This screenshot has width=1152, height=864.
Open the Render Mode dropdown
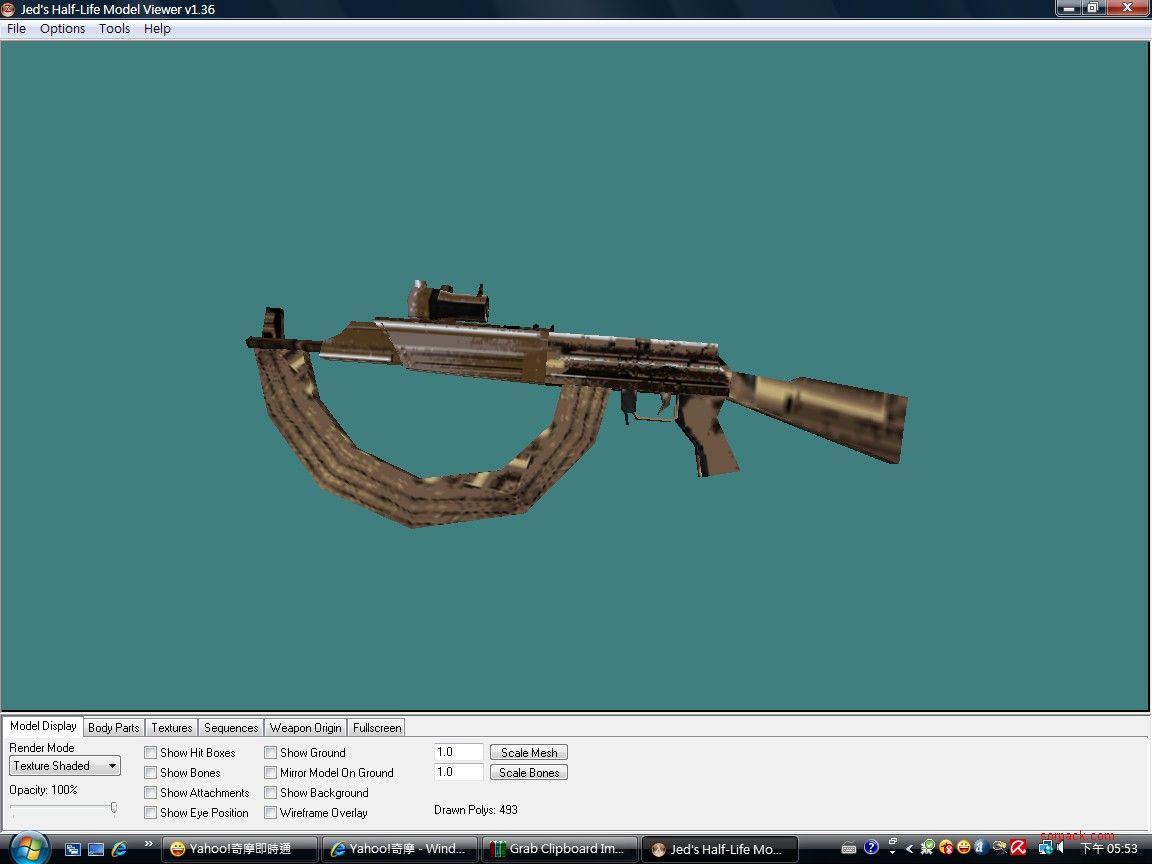click(x=65, y=766)
